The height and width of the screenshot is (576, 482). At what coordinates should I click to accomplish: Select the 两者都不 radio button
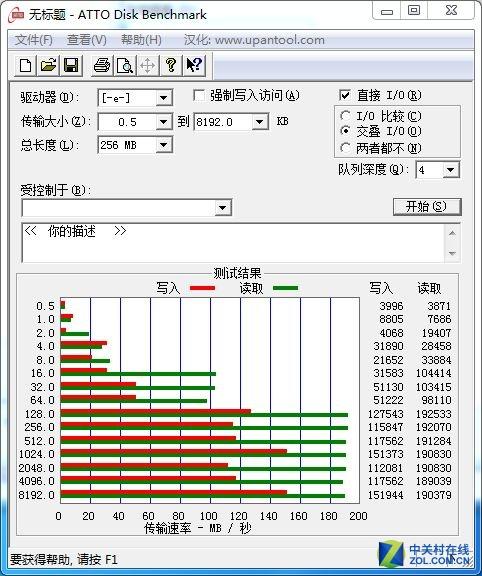coord(345,148)
